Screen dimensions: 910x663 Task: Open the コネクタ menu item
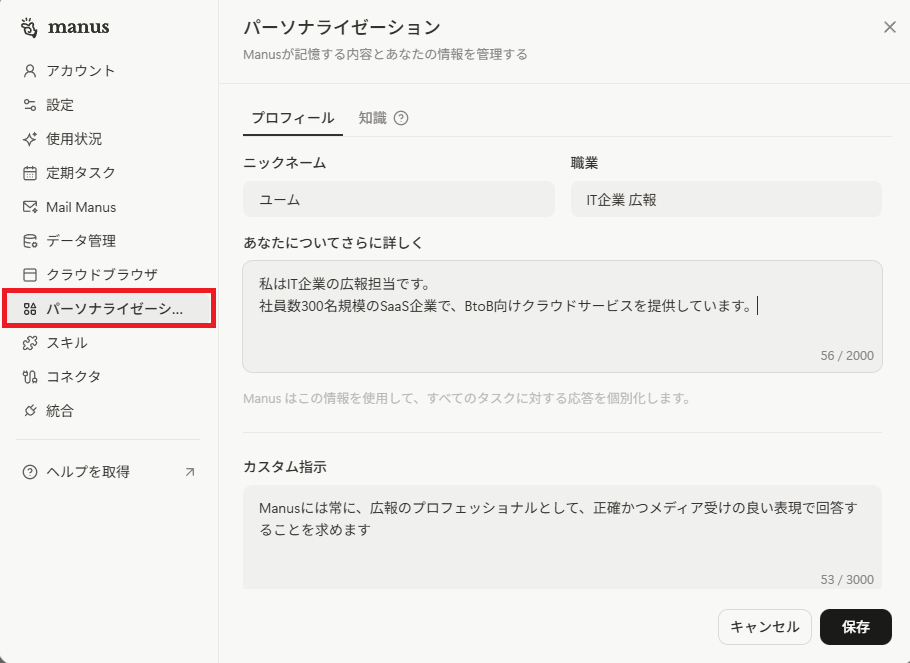(109, 377)
